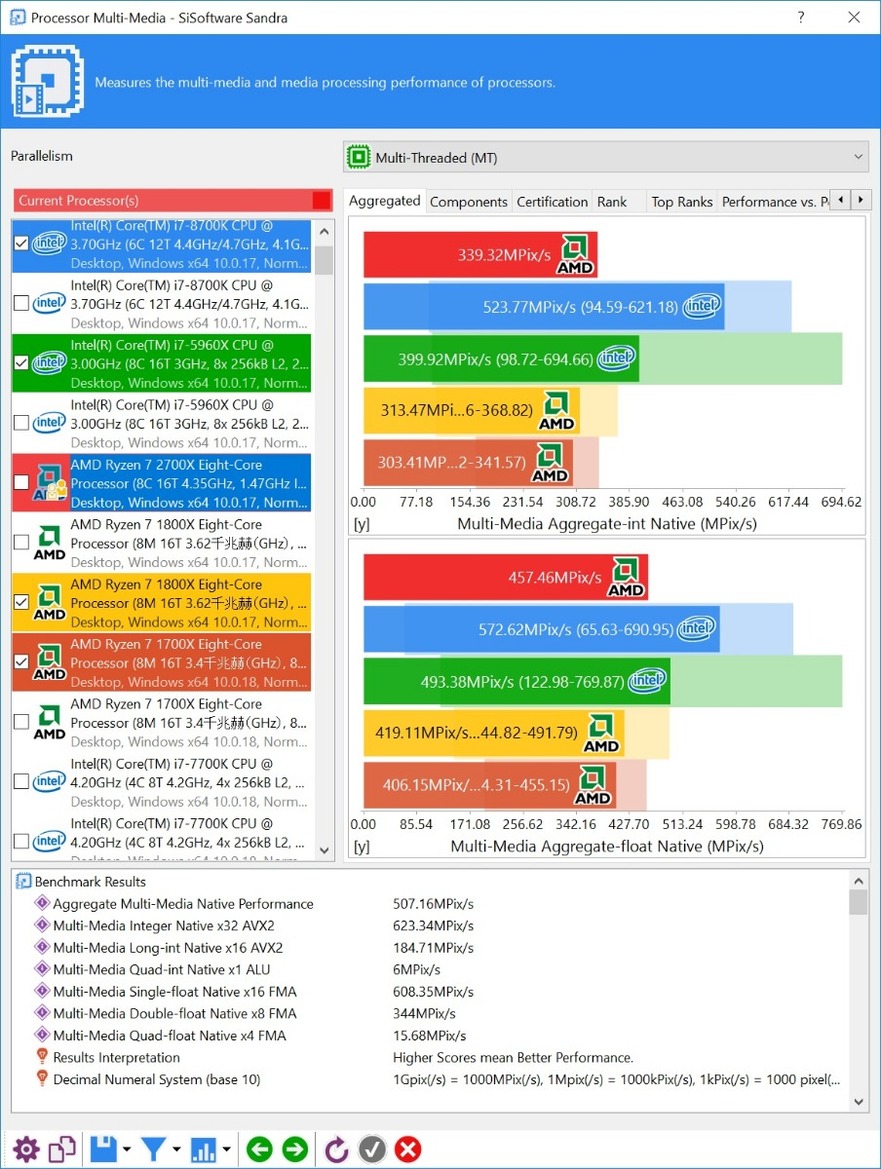Screen dimensions: 881x1169
Task: Click the Benchmark Results scrollbar thumb
Action: [x=859, y=902]
